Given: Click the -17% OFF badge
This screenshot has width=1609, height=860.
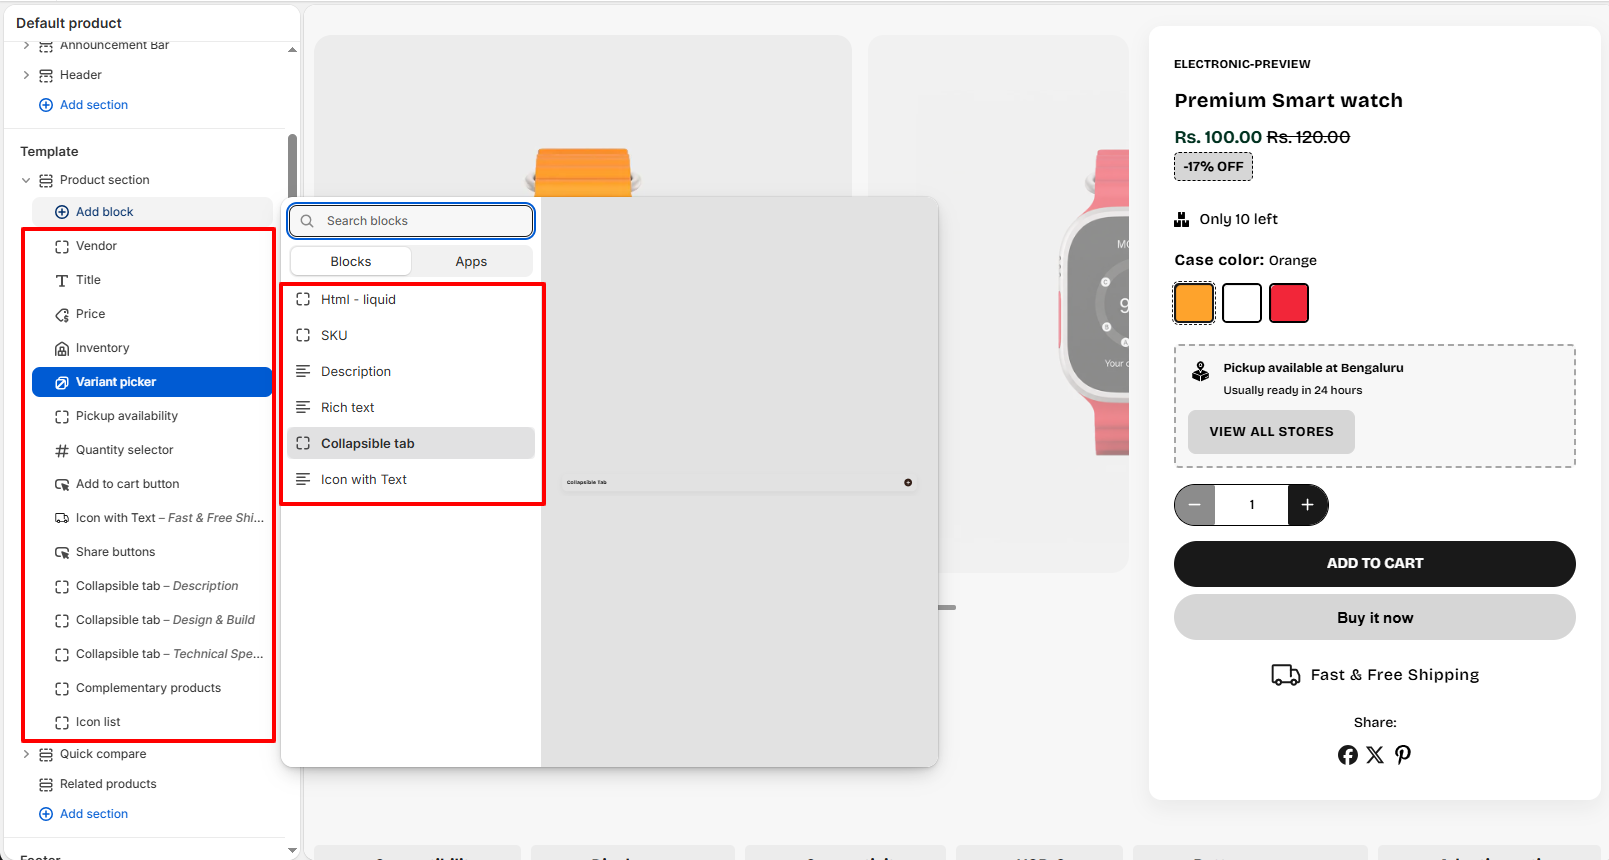Looking at the screenshot, I should pyautogui.click(x=1213, y=167).
